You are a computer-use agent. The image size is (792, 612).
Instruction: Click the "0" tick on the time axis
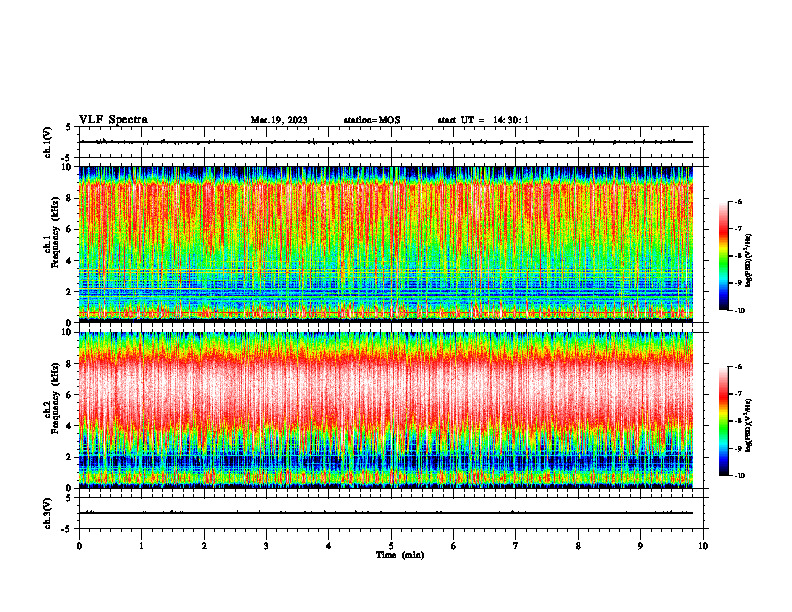point(79,546)
